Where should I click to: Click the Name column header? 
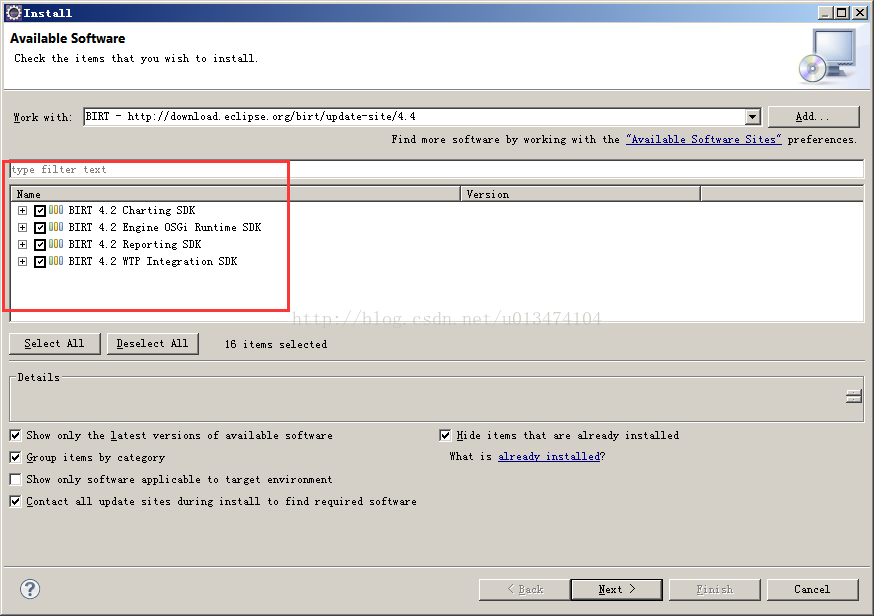click(x=235, y=194)
